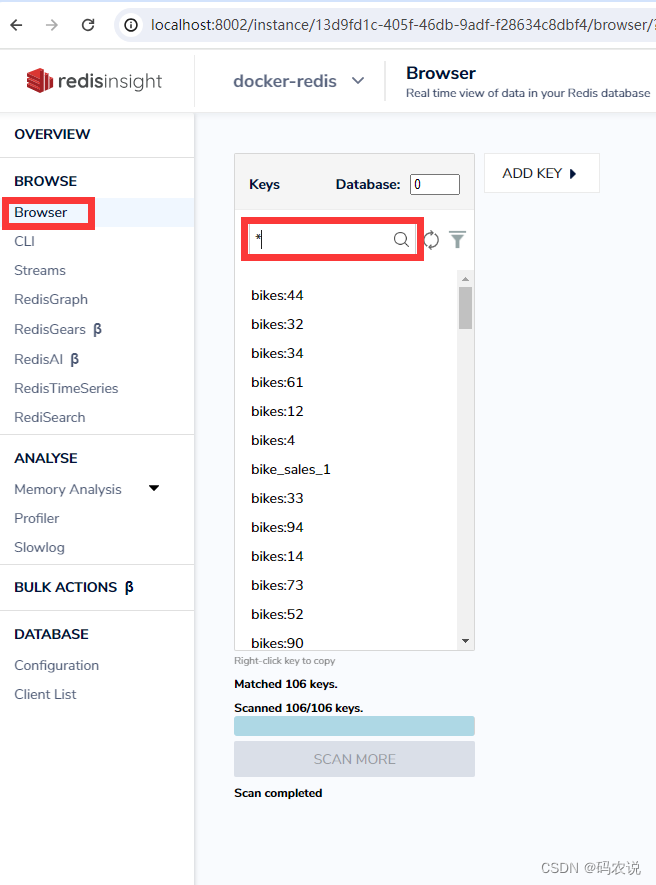The height and width of the screenshot is (885, 656).
Task: Select key bikes:44
Action: click(x=277, y=295)
